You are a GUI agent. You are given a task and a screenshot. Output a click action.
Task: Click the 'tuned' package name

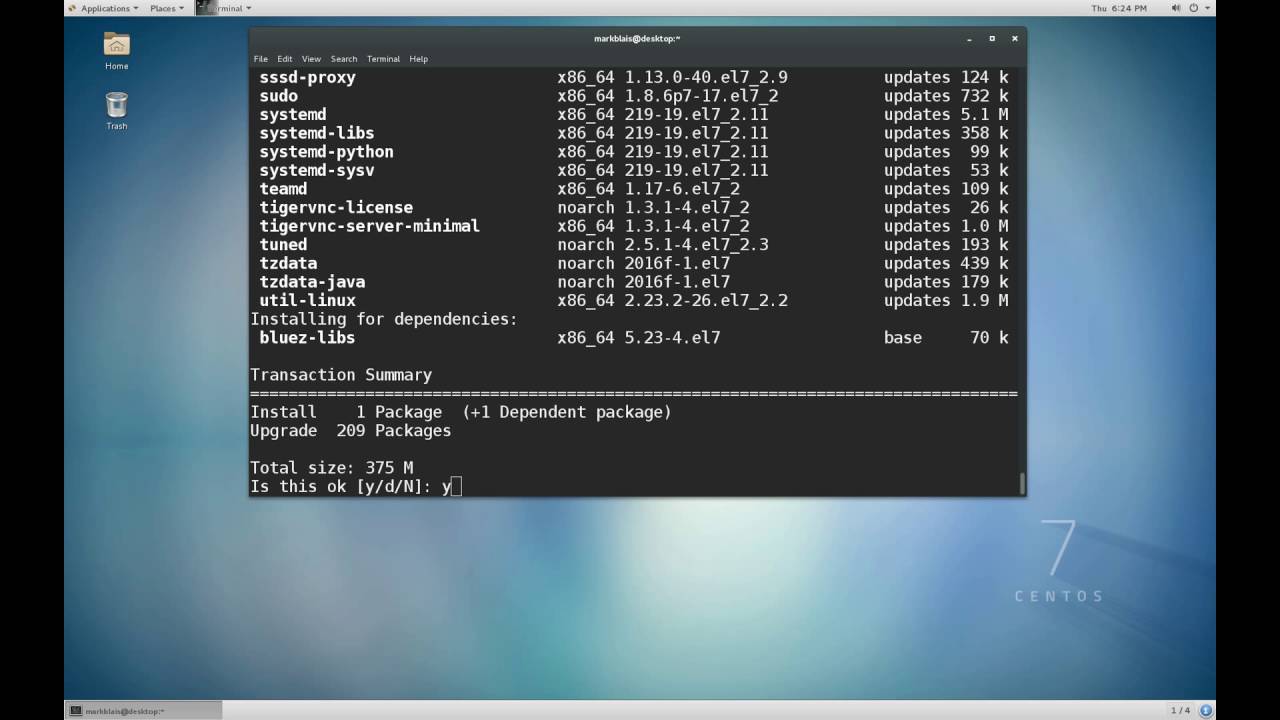[x=284, y=245]
